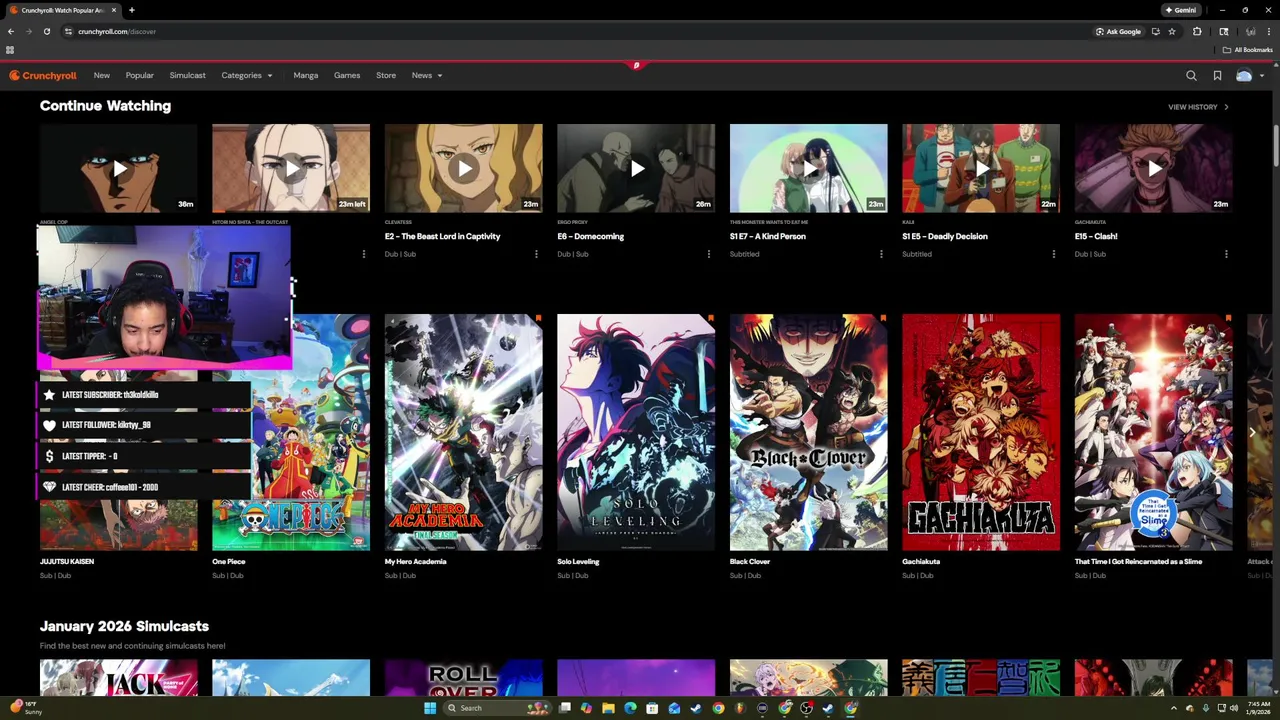1280x720 pixels.
Task: Open options dots for The Beast Lord in Captivity
Action: pos(536,254)
